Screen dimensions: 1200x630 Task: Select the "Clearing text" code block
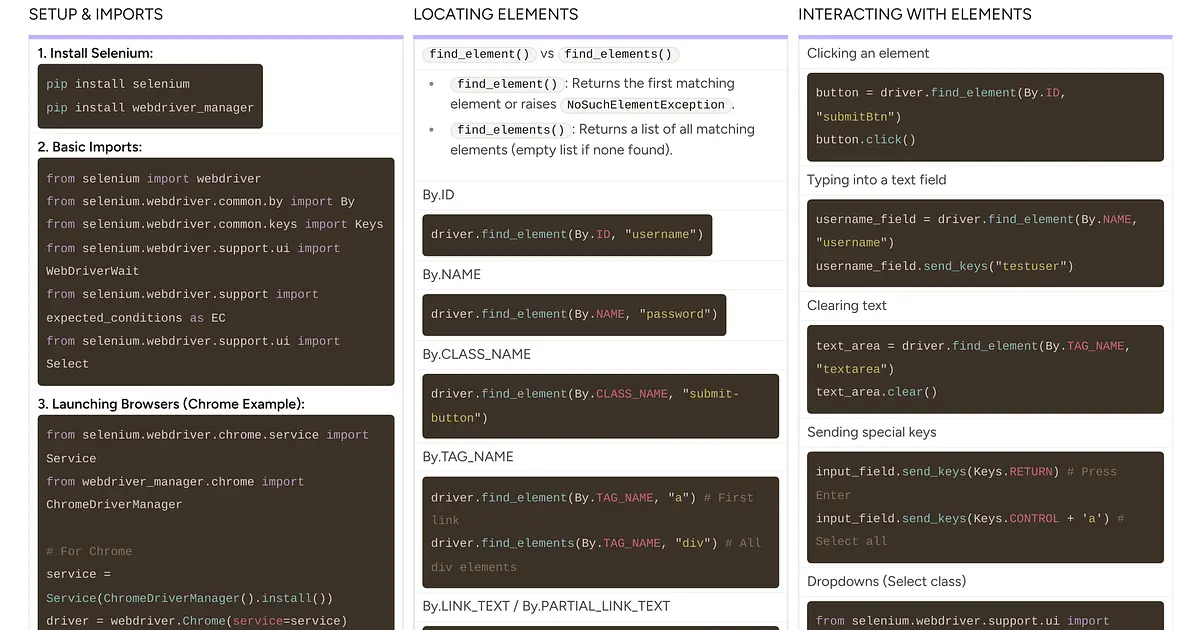(985, 369)
